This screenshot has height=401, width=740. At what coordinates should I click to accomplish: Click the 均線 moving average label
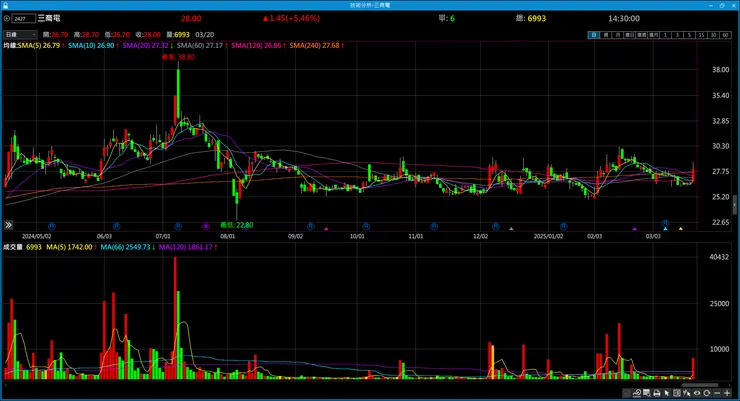[10, 45]
